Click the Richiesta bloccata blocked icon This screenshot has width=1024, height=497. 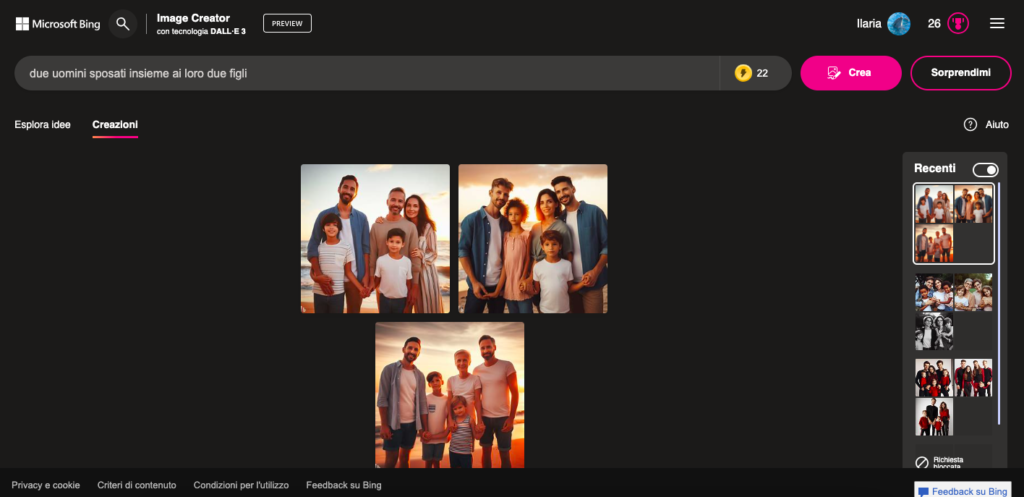tap(922, 462)
